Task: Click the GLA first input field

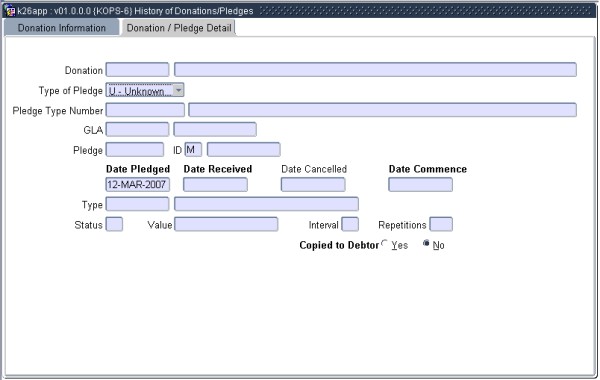Action: (137, 129)
